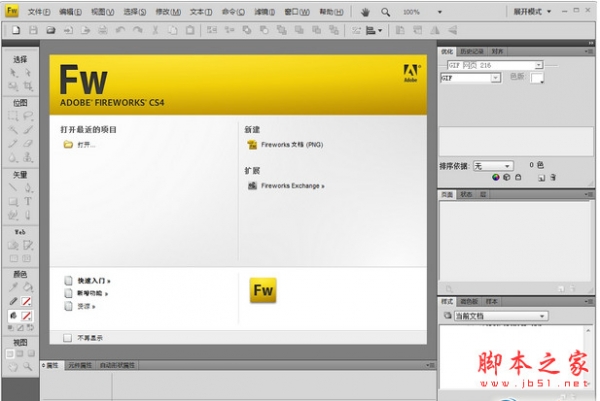
Task: Select the Zoom magnifier in the top bar
Action: click(x=385, y=12)
